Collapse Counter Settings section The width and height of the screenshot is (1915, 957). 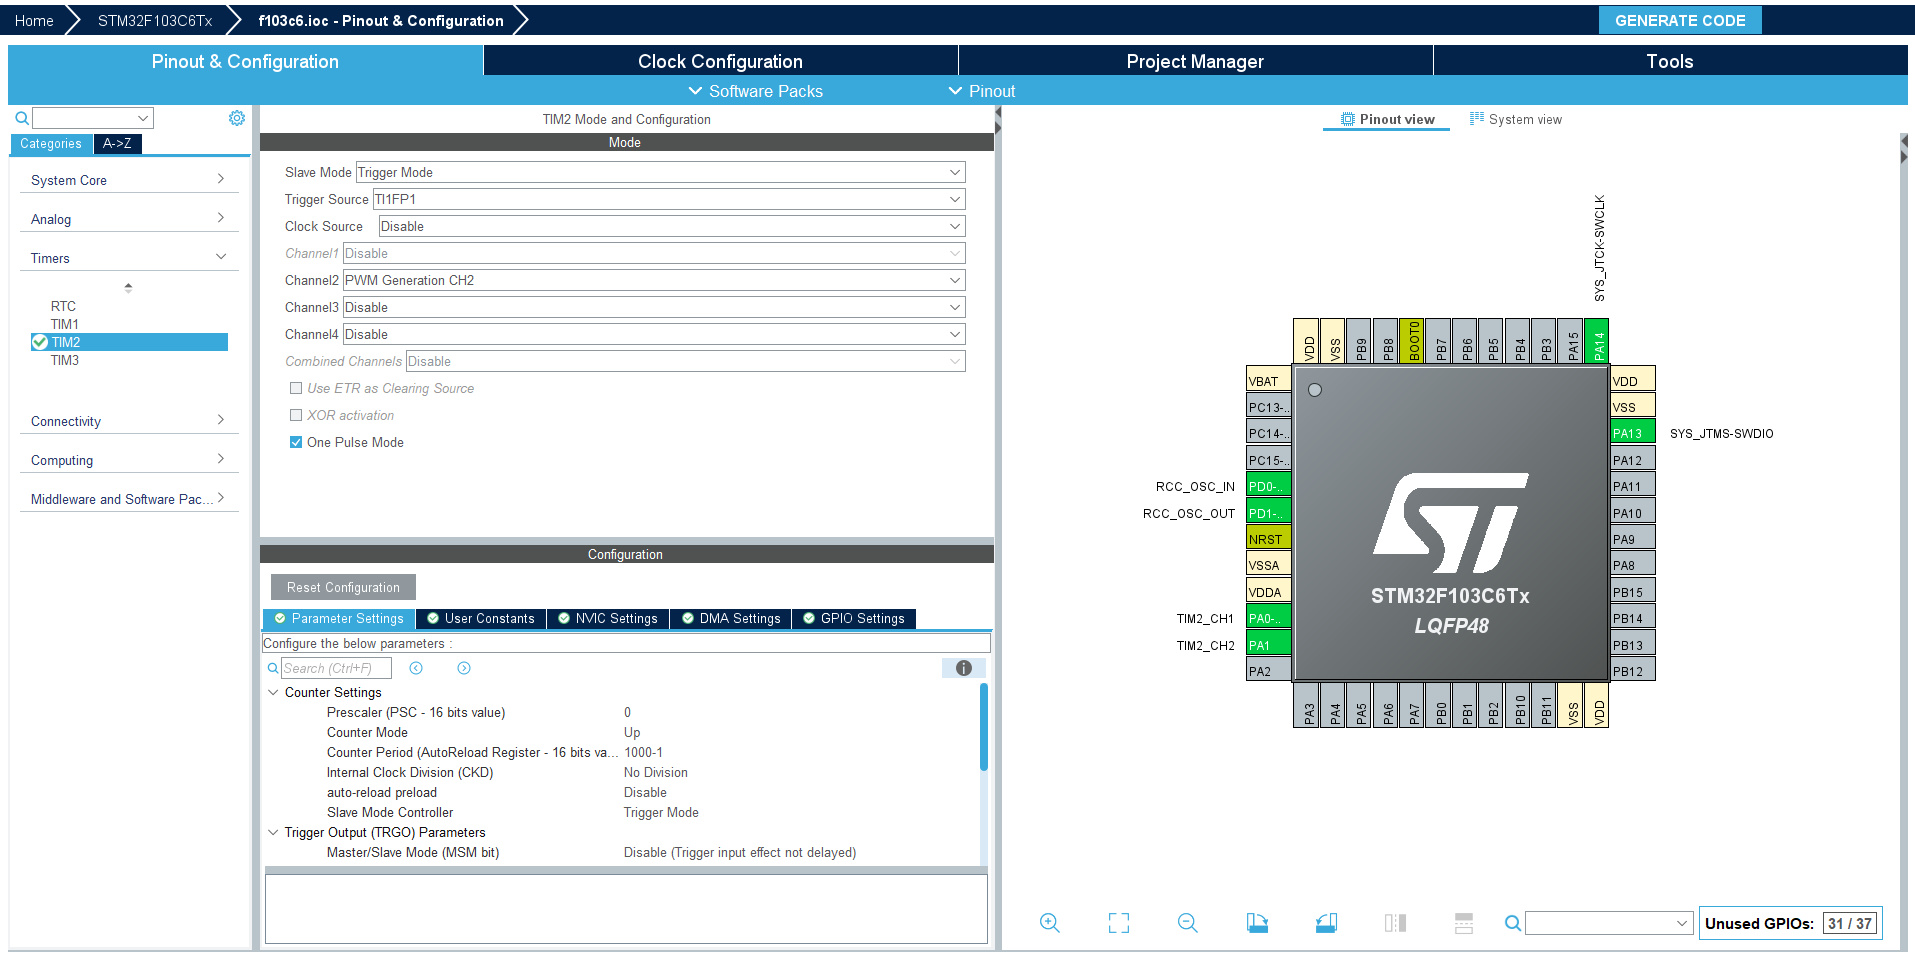[x=273, y=692]
